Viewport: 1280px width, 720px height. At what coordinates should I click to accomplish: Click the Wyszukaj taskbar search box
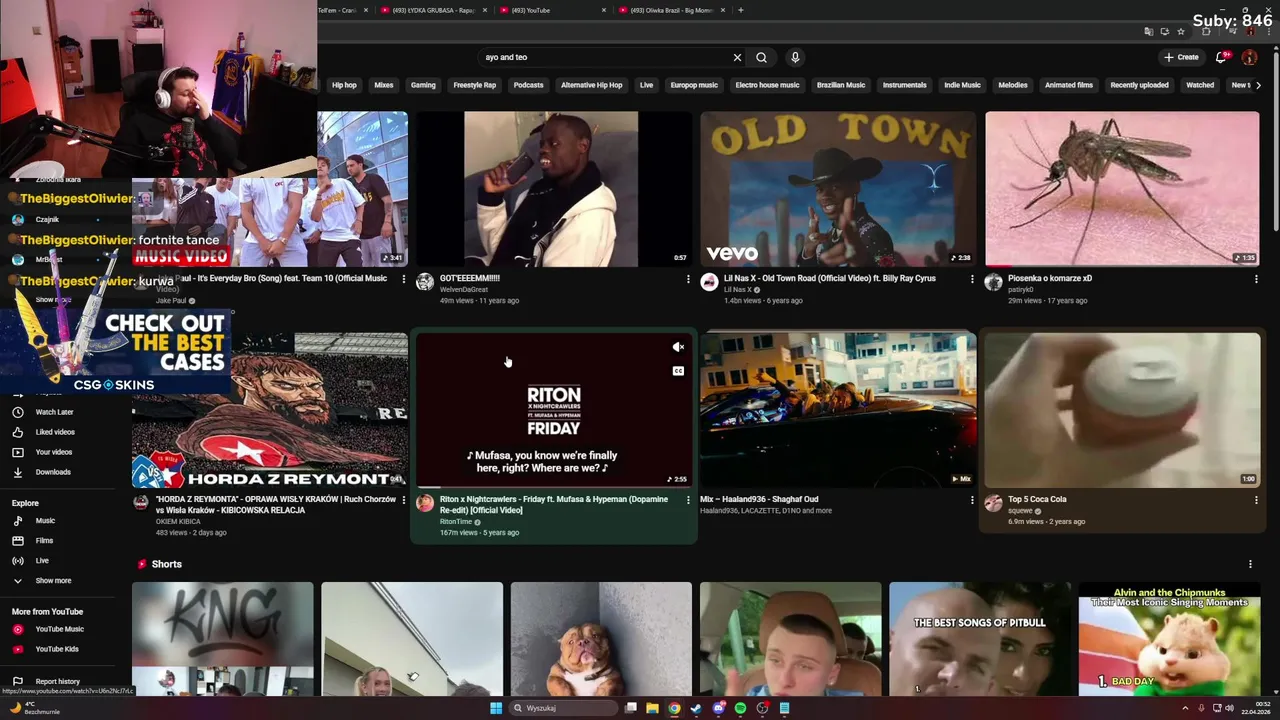pyautogui.click(x=563, y=708)
